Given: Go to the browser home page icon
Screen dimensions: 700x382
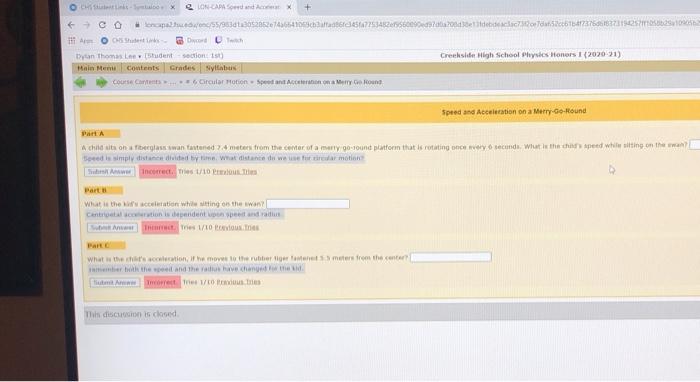Looking at the screenshot, I should [x=118, y=25].
